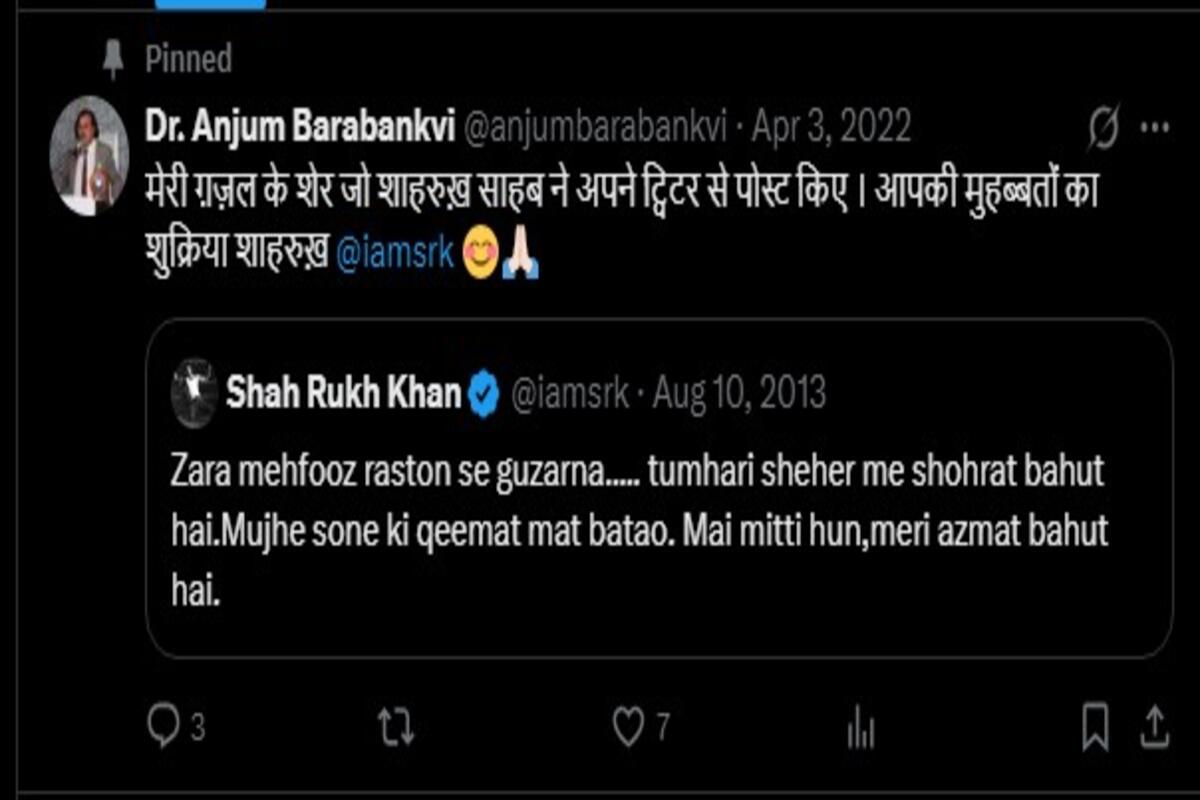Screen dimensions: 1200x800
Task: Click the blue verified badge
Action: pyautogui.click(x=484, y=395)
